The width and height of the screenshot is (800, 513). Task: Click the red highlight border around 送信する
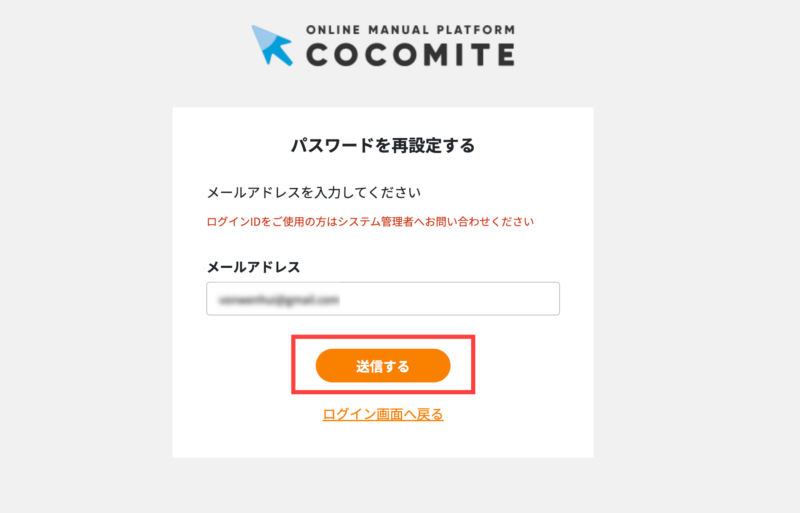[293, 366]
